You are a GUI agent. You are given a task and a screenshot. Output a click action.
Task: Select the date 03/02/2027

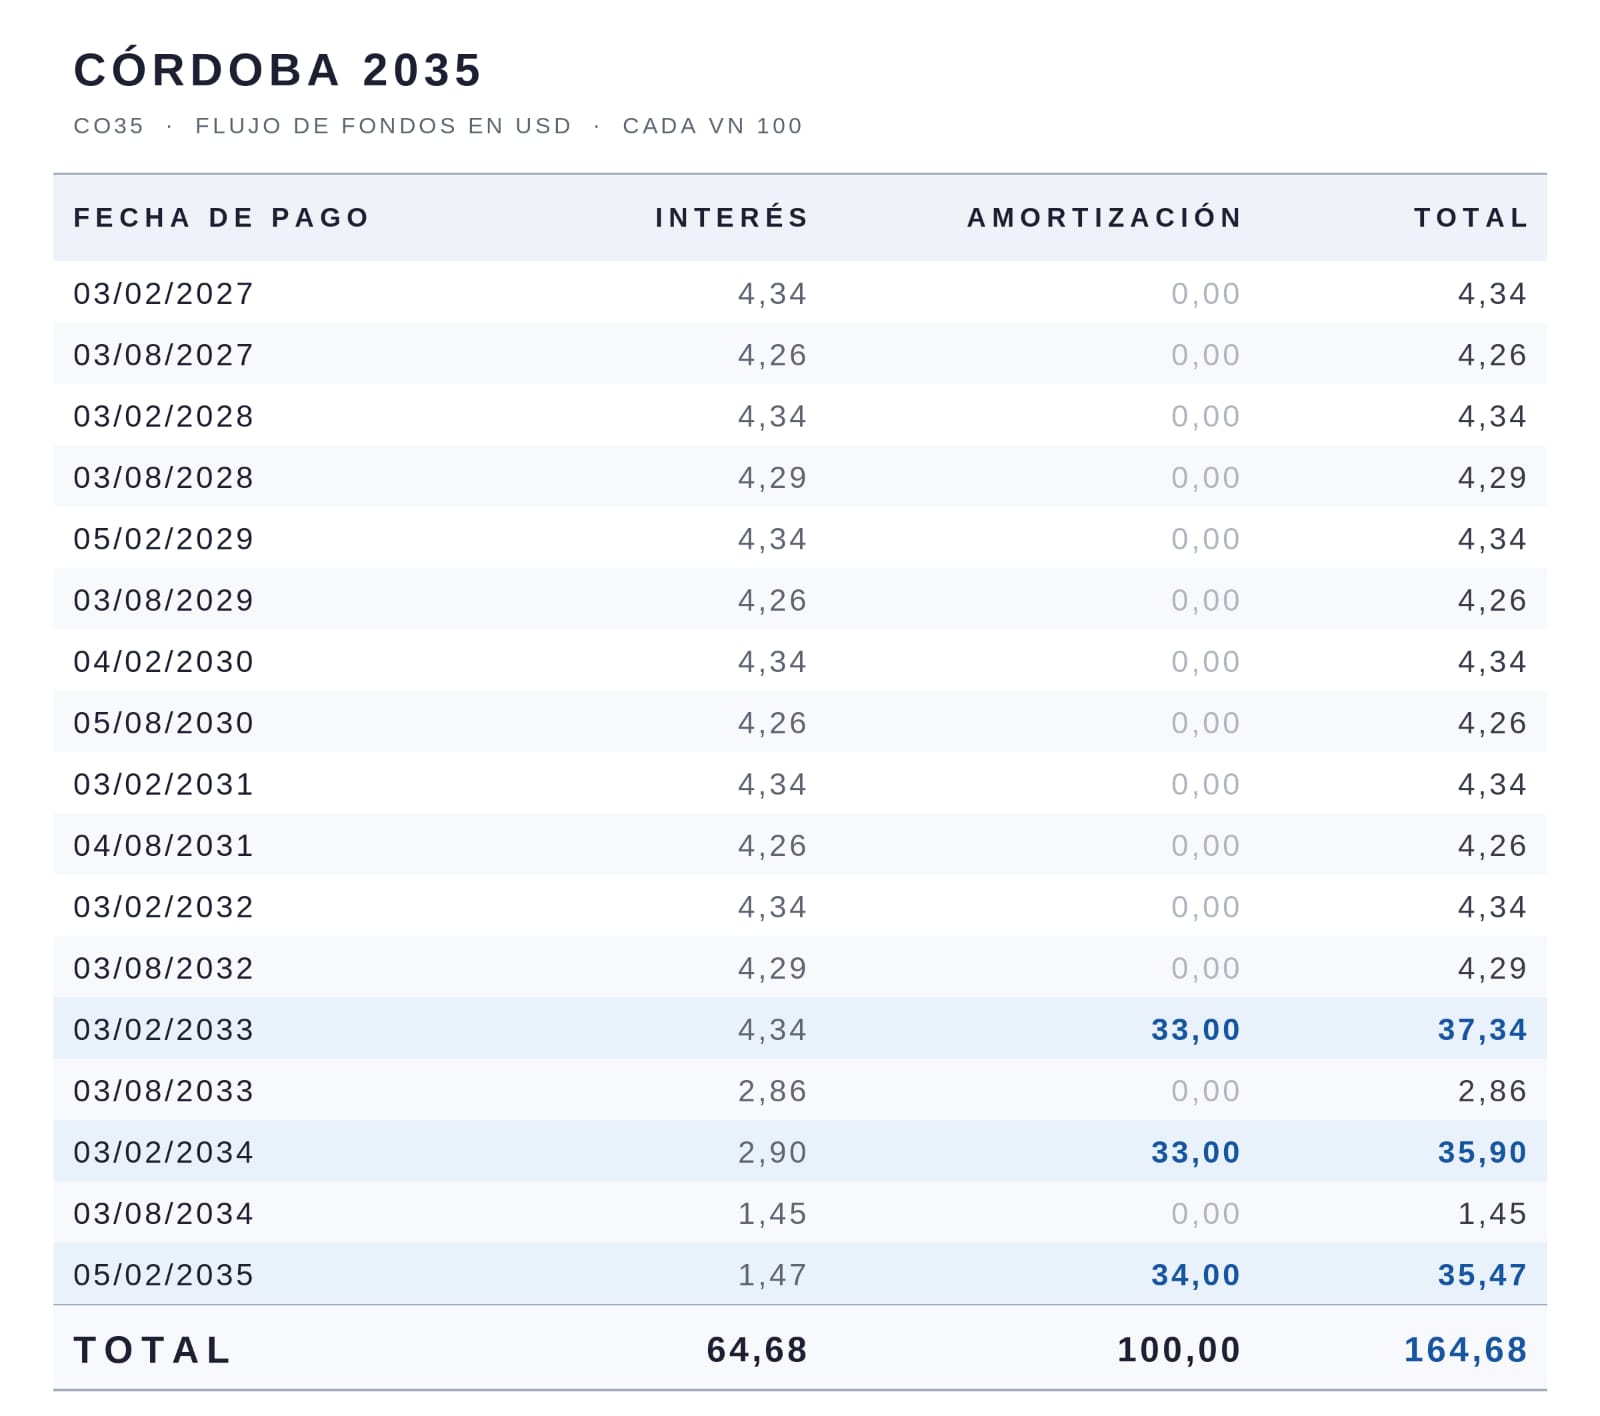(x=164, y=294)
